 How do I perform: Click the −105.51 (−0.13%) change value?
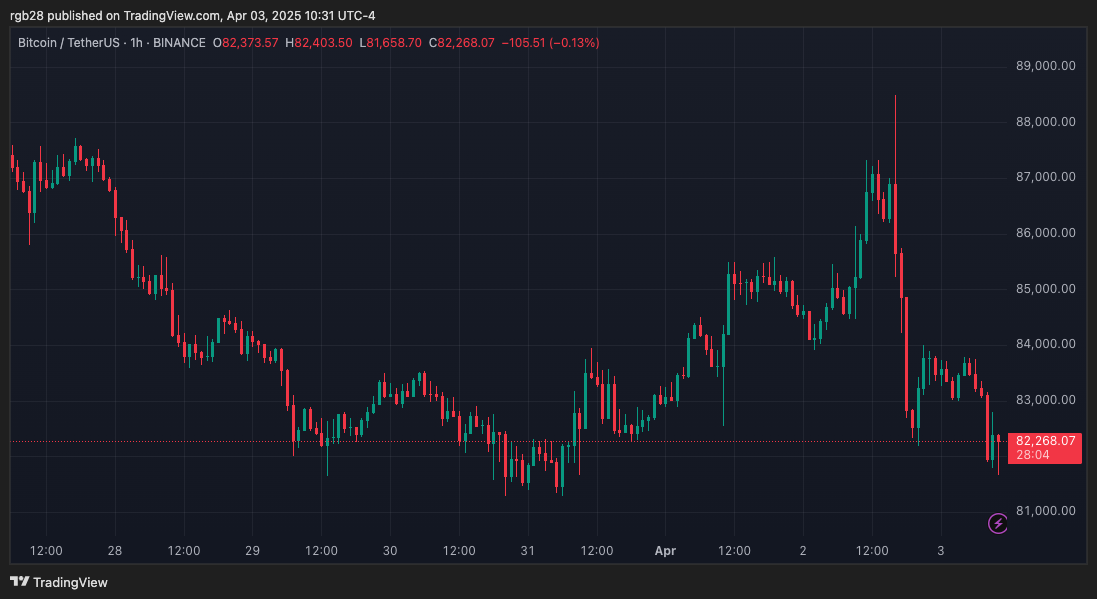(554, 43)
